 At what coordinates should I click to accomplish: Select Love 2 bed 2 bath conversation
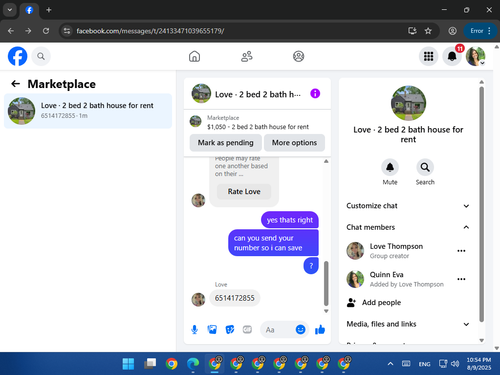(x=88, y=111)
